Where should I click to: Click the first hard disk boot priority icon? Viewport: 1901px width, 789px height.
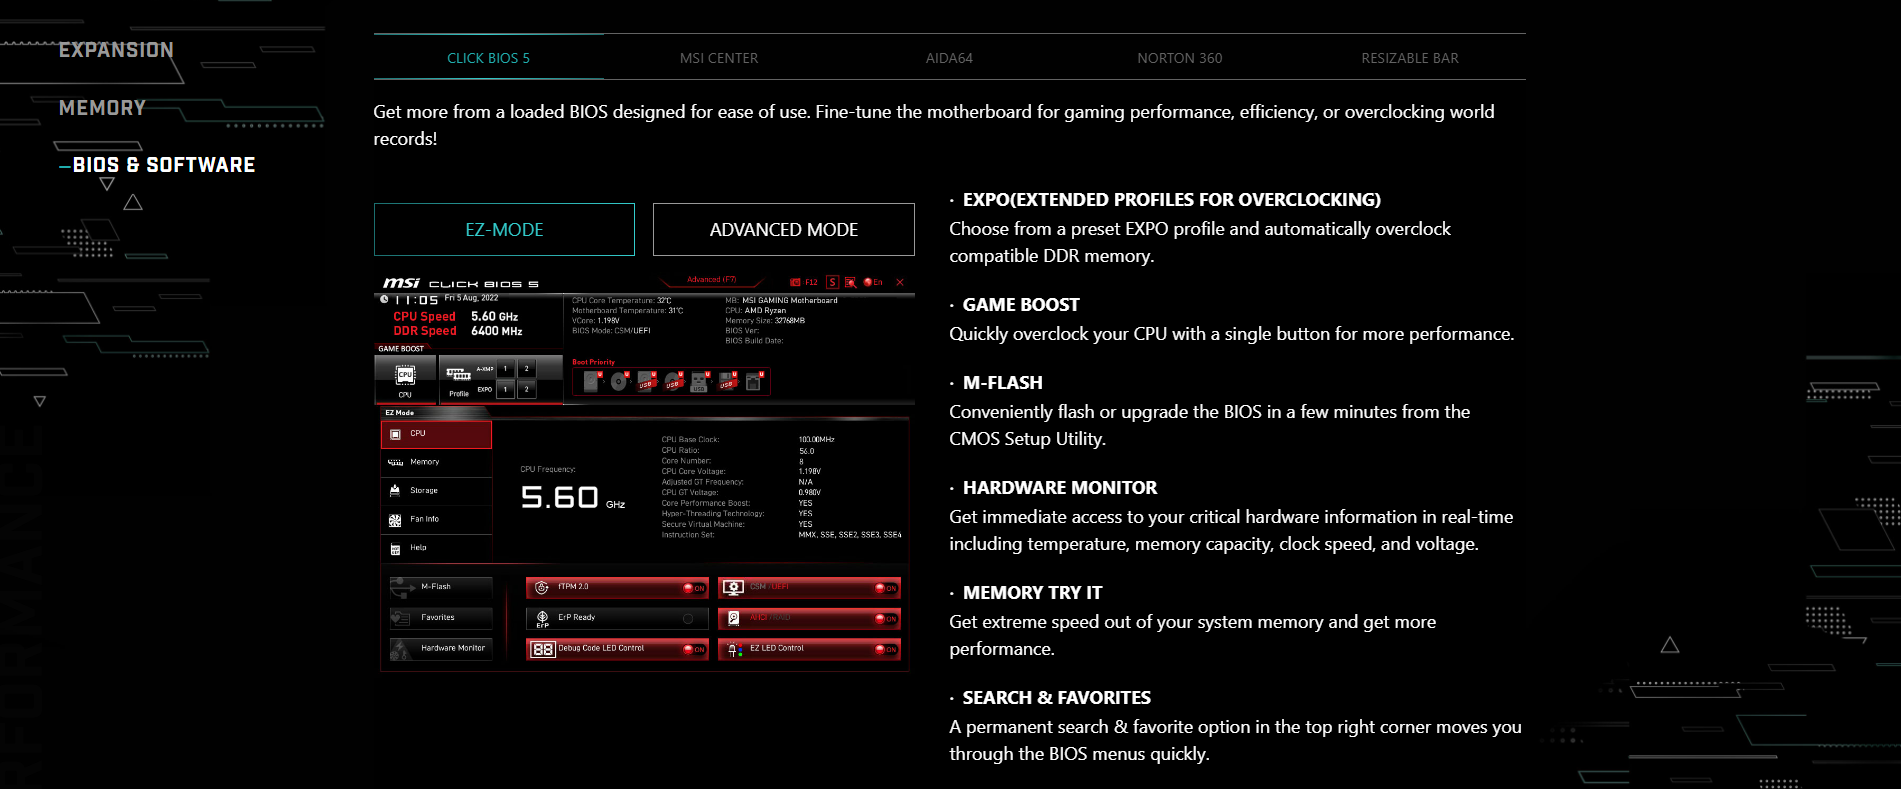(x=592, y=382)
